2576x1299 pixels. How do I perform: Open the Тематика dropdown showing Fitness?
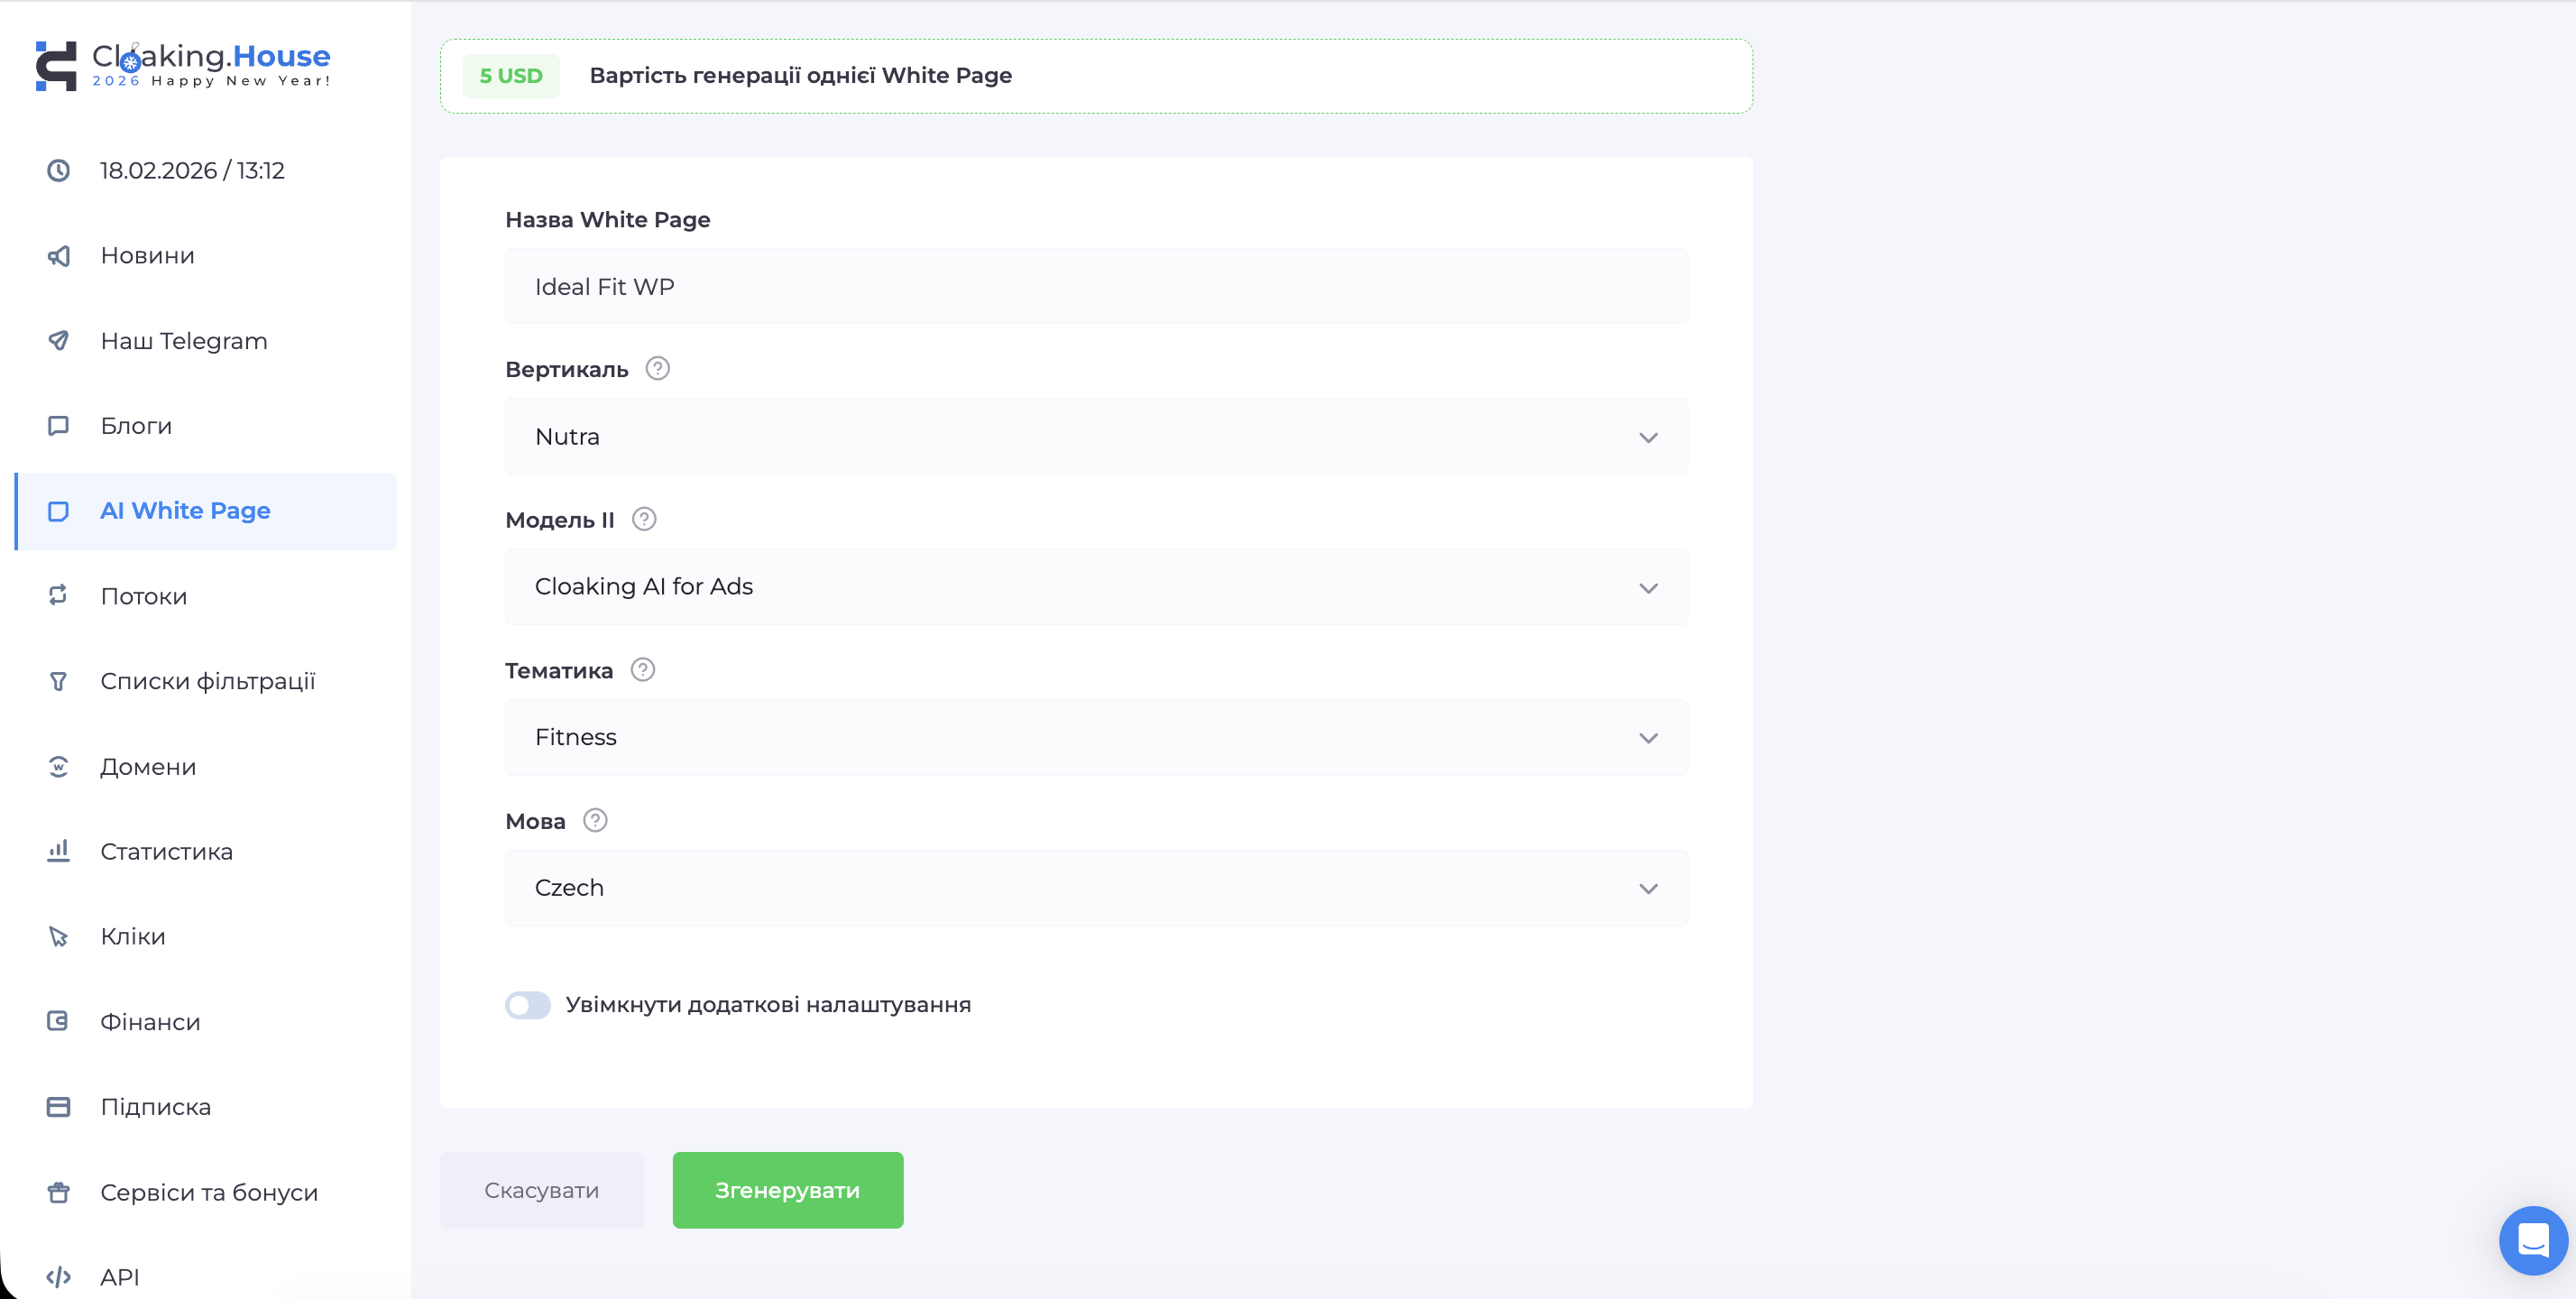(1096, 738)
